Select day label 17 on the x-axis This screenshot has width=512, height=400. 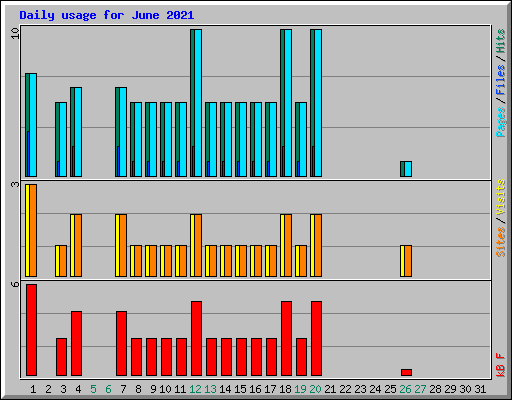click(270, 389)
